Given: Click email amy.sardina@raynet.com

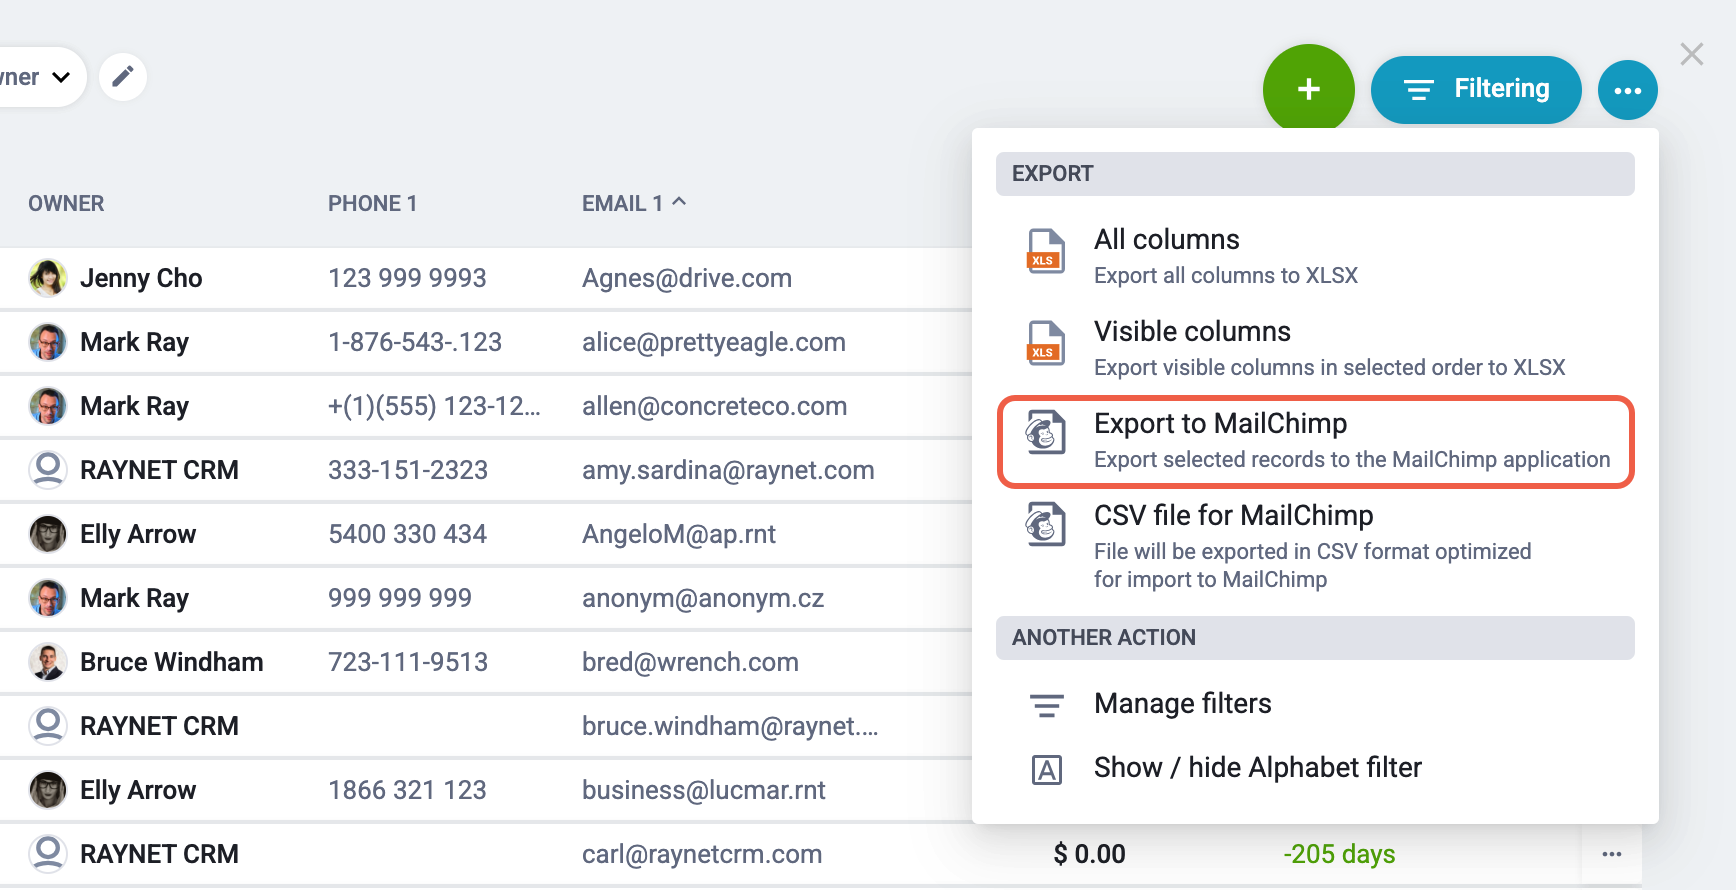Looking at the screenshot, I should pos(728,470).
